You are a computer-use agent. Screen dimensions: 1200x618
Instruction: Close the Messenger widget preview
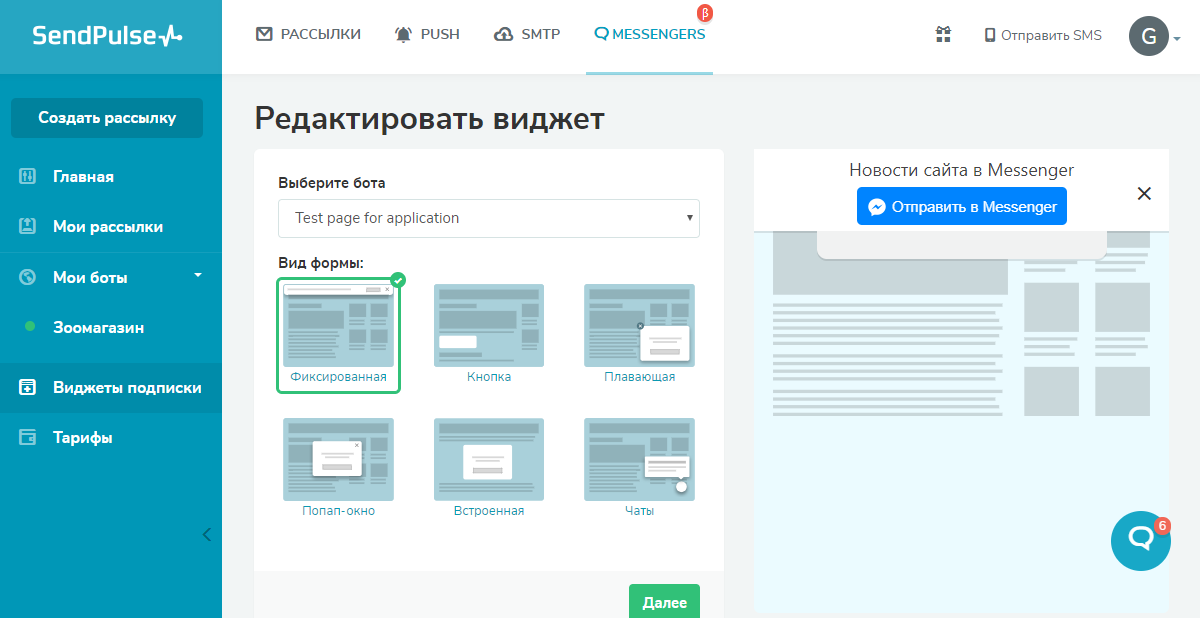(x=1145, y=194)
